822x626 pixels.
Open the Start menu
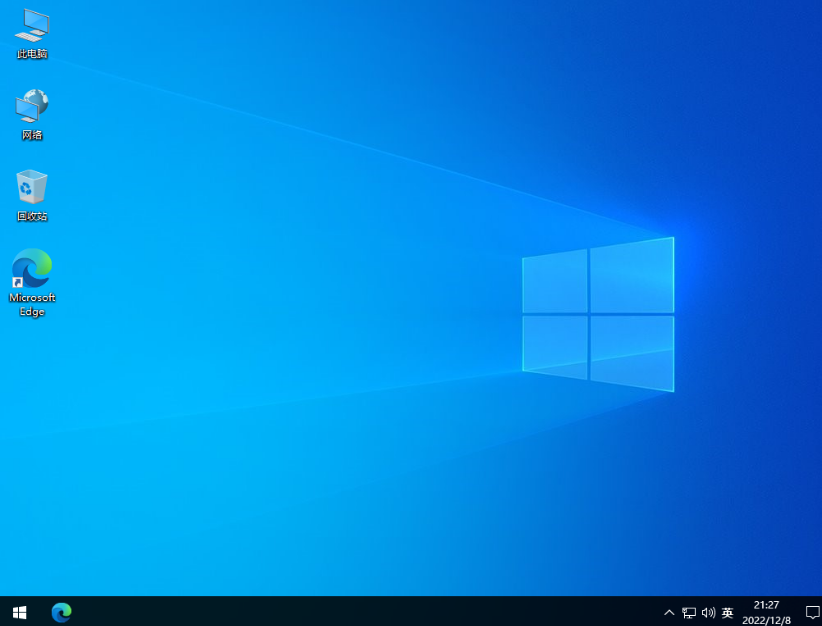click(19, 612)
